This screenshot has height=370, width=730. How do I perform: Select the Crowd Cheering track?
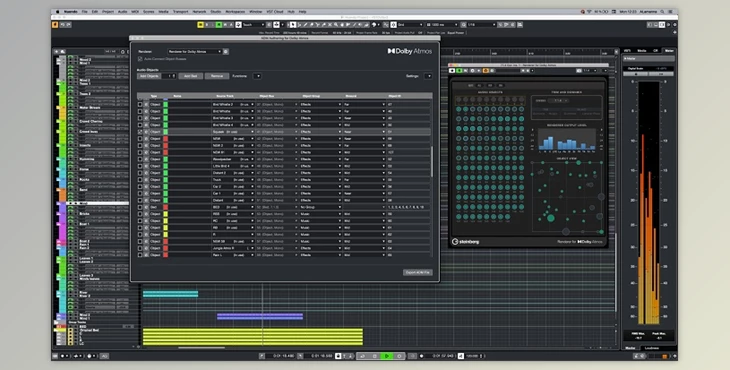tap(91, 121)
